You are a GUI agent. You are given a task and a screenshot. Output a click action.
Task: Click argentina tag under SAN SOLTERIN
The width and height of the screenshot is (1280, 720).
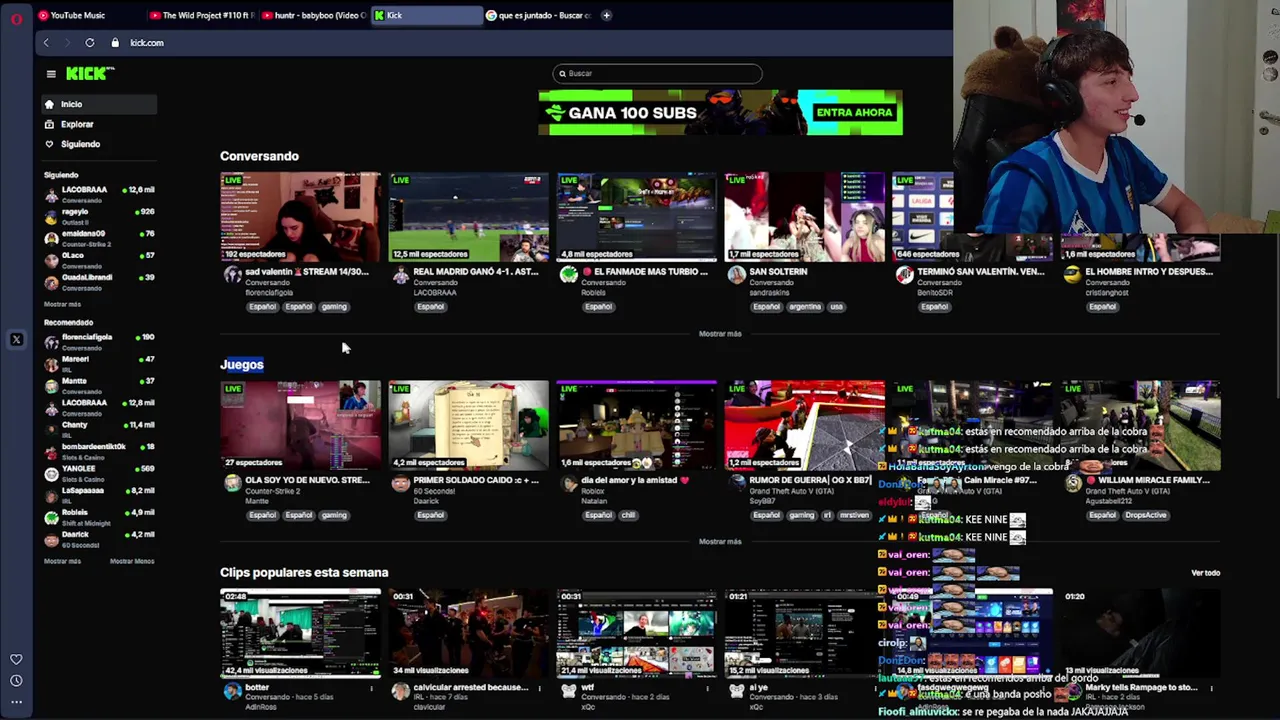pyautogui.click(x=804, y=307)
